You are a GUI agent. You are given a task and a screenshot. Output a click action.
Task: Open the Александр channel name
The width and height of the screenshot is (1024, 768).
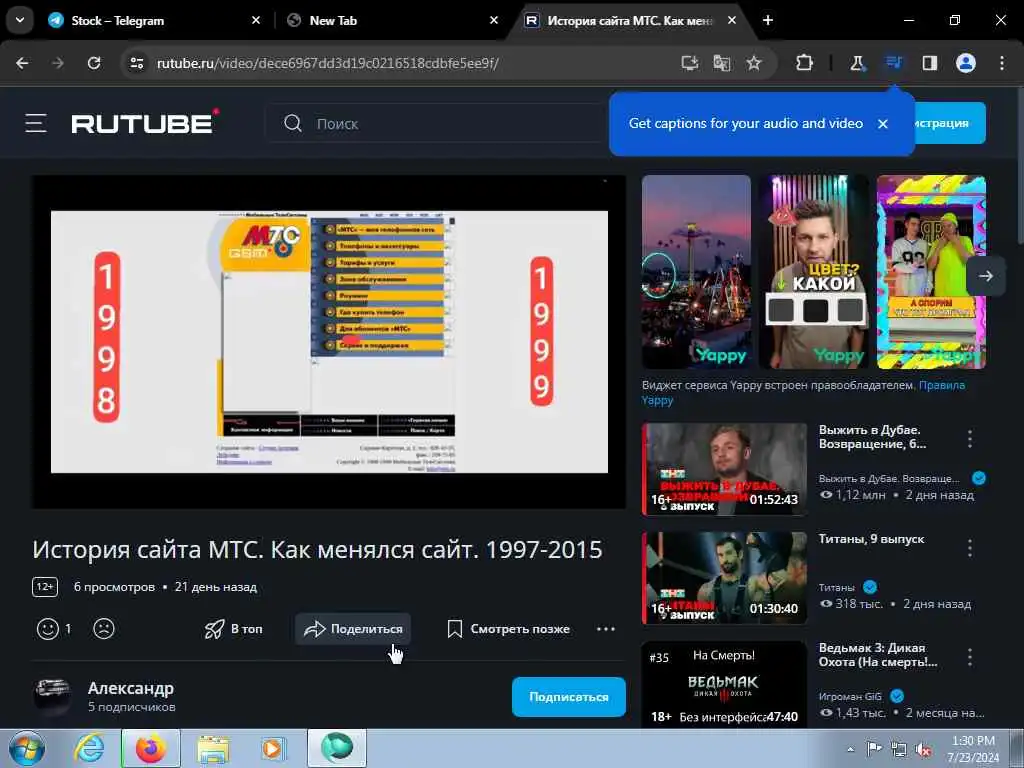131,688
